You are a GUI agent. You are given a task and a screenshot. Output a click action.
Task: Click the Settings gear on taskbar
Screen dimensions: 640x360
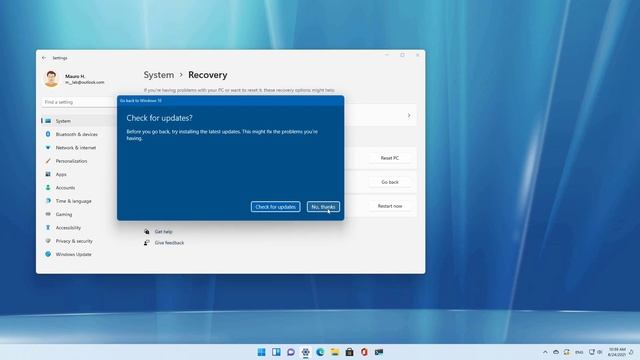pos(305,352)
